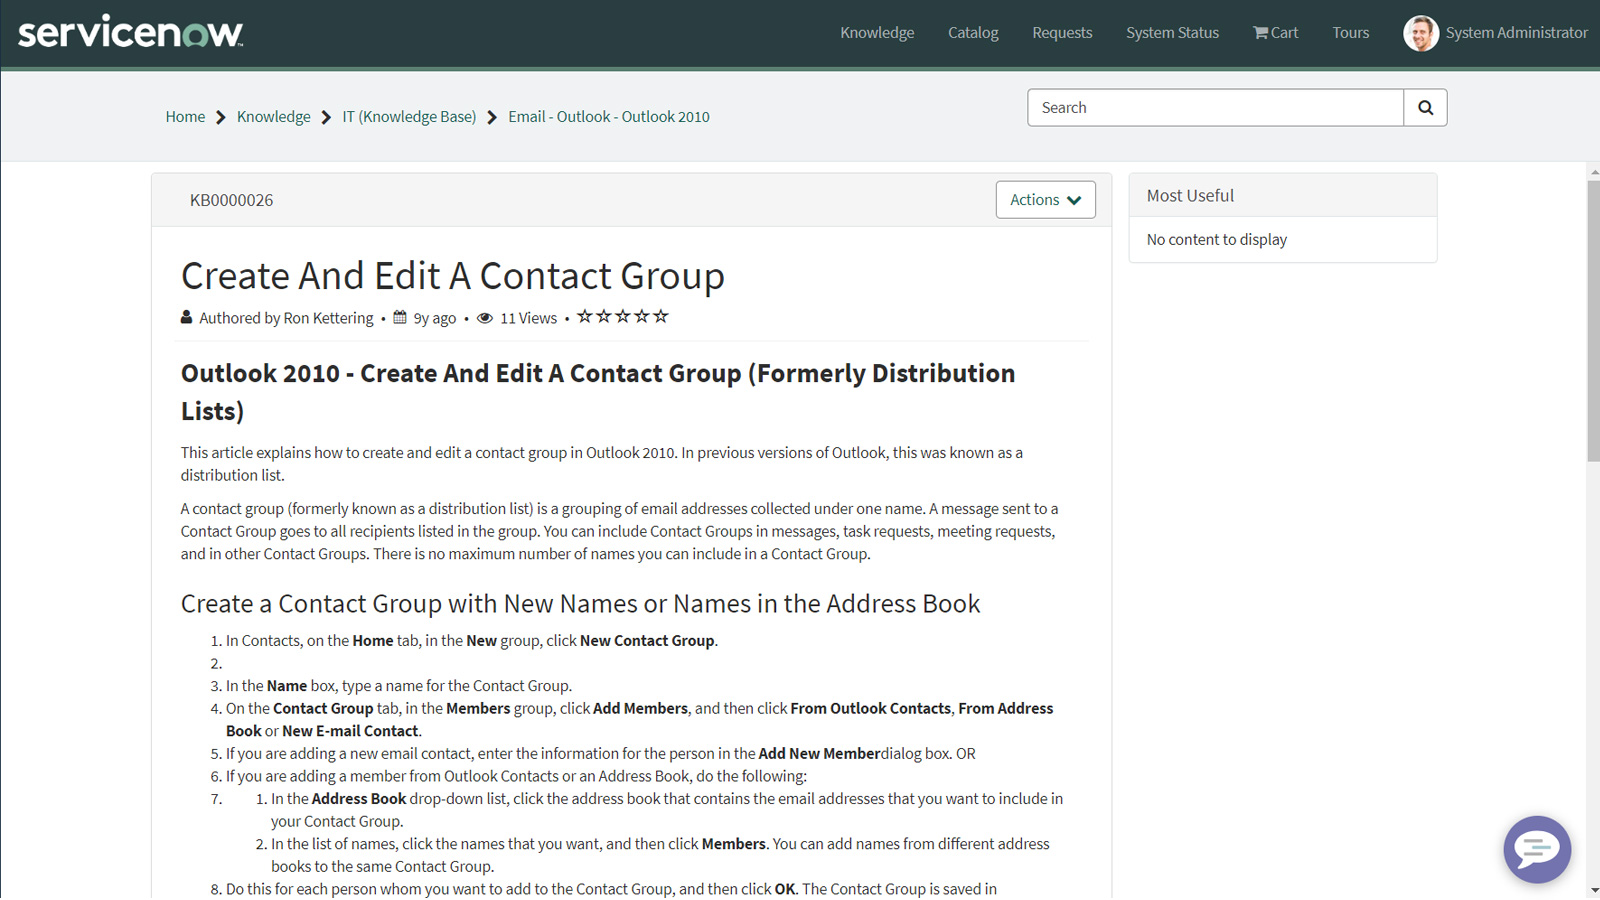Click the Most Useful panel heading
This screenshot has width=1600, height=900.
pos(1190,196)
